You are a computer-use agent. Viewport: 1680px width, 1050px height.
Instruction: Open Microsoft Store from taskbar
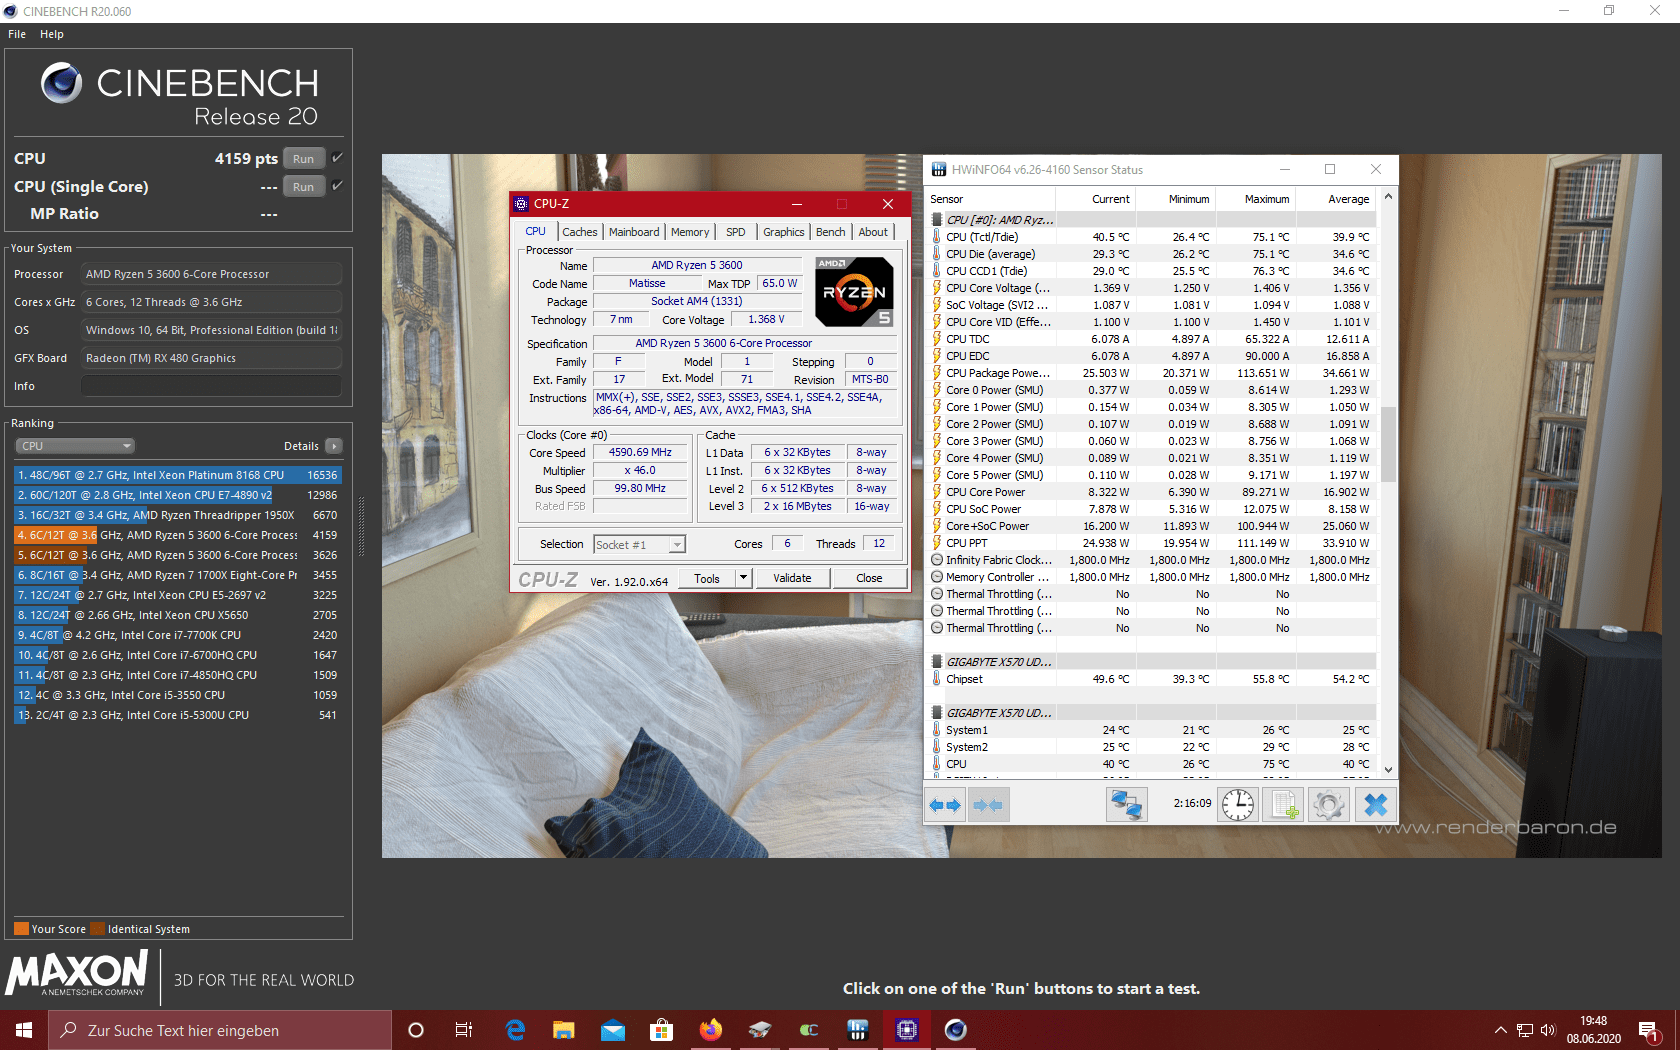click(661, 1030)
